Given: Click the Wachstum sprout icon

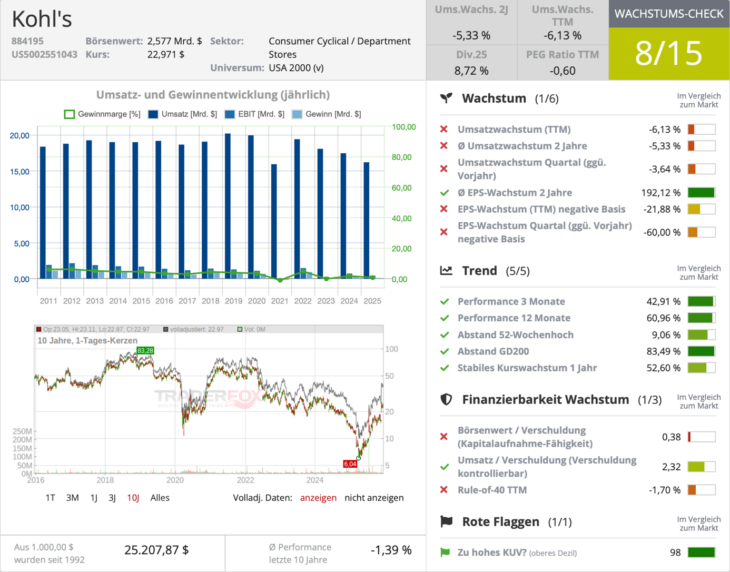Looking at the screenshot, I should (448, 99).
